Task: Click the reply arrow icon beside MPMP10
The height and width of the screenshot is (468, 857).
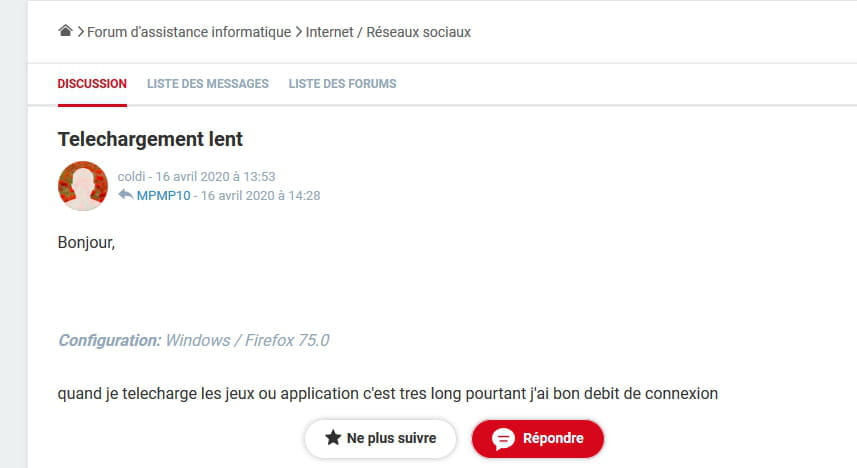Action: coord(125,195)
